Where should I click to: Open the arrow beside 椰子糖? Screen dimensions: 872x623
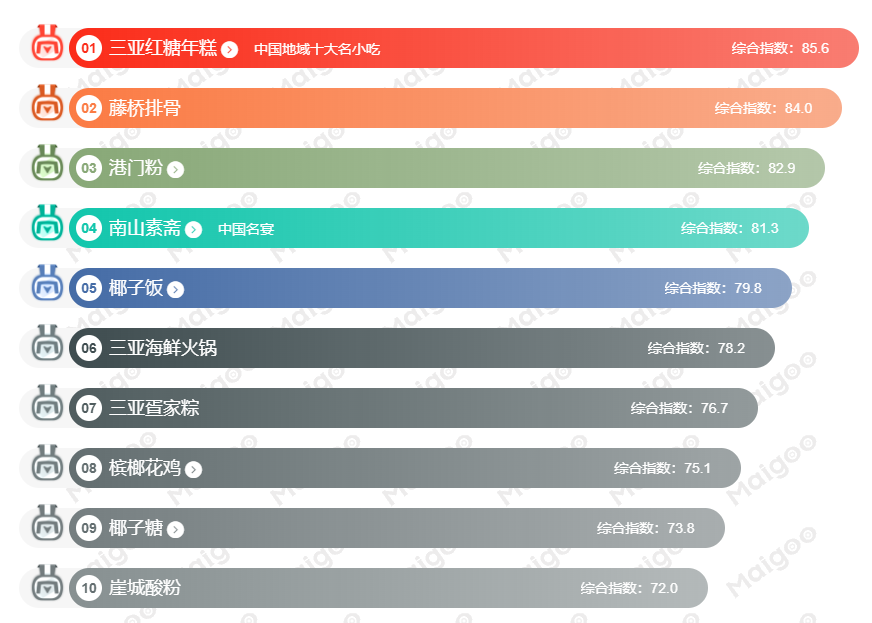[176, 529]
